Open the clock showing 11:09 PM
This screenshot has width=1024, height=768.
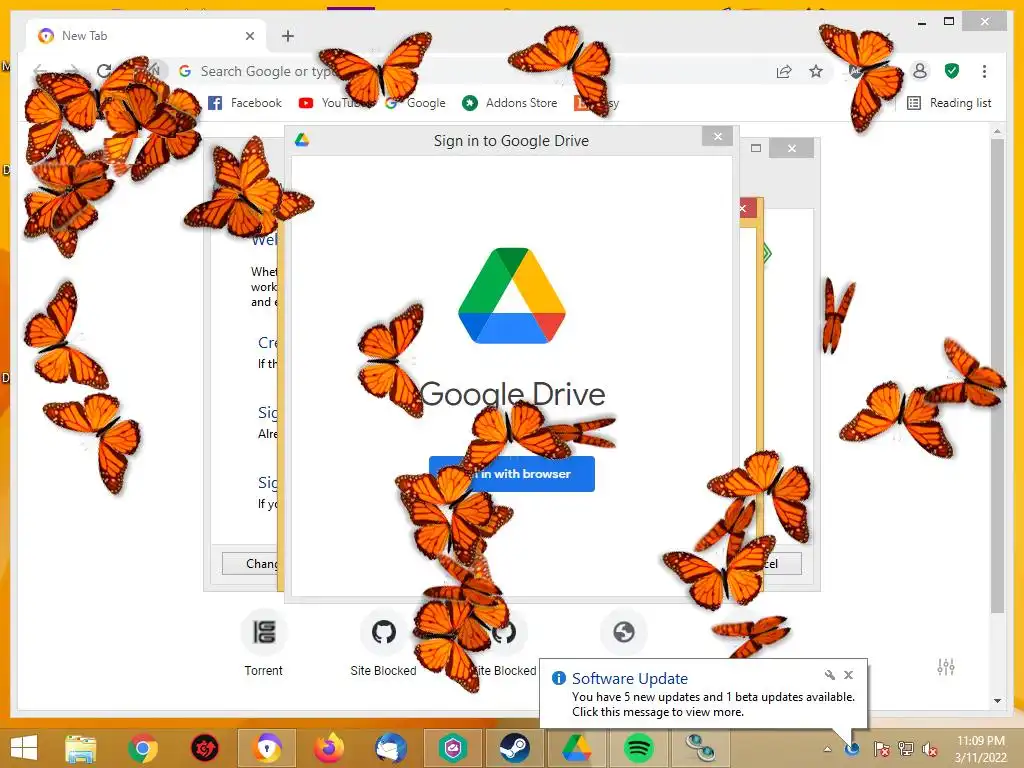coord(981,749)
